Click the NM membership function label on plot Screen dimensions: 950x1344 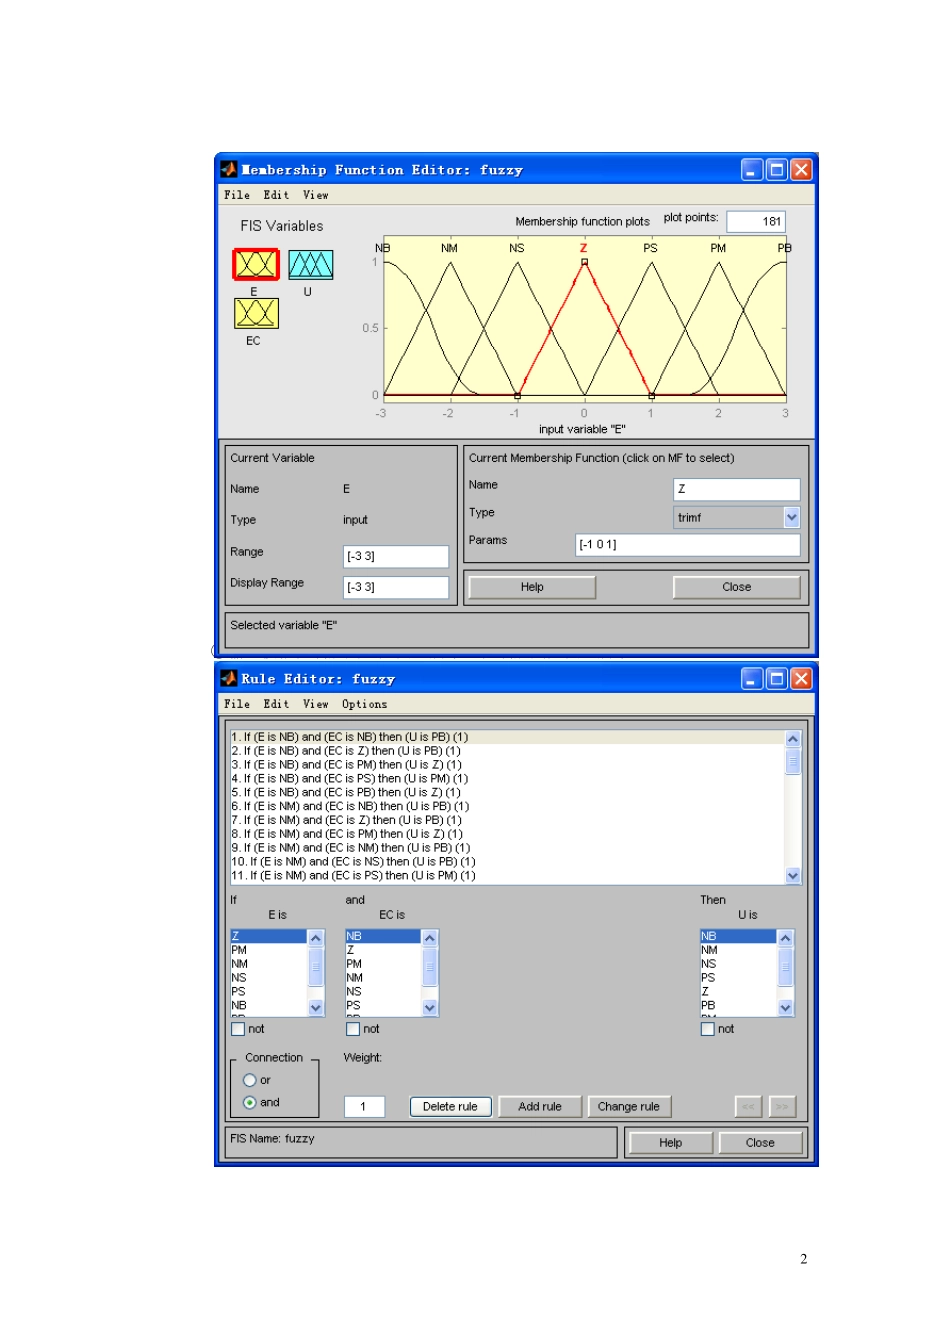click(x=450, y=248)
